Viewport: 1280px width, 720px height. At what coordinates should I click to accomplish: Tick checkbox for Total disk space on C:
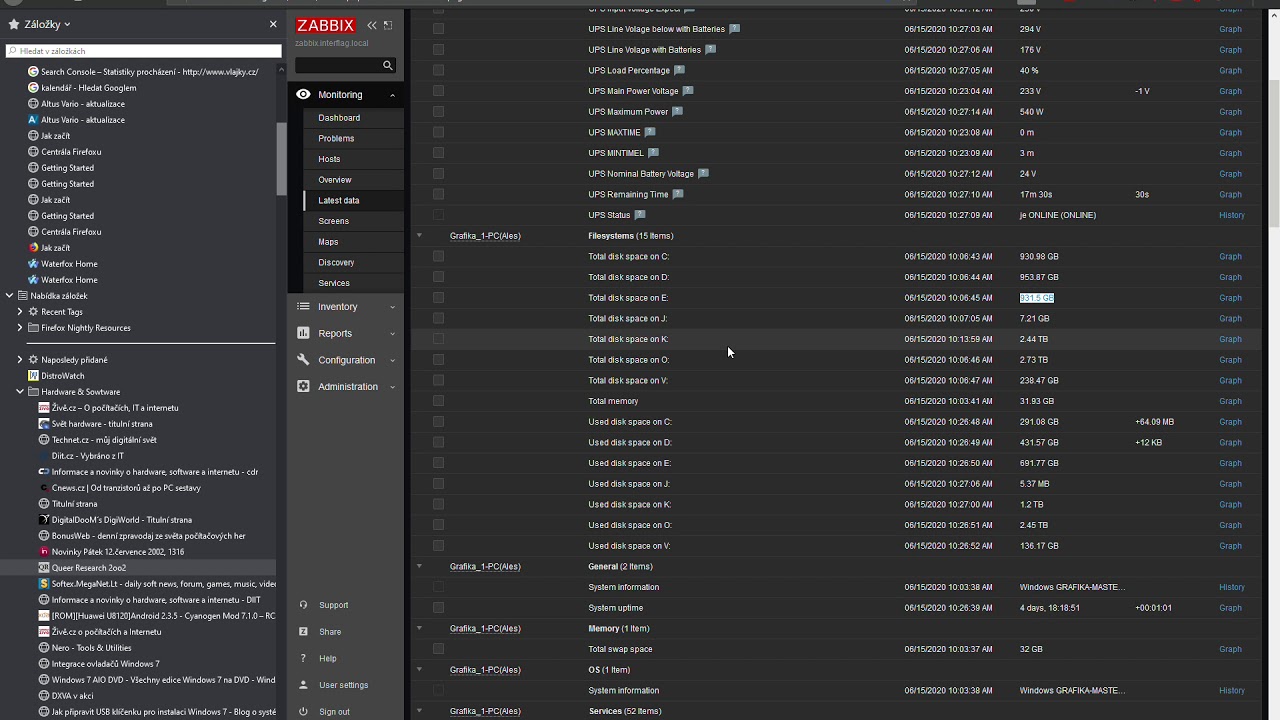pos(438,257)
